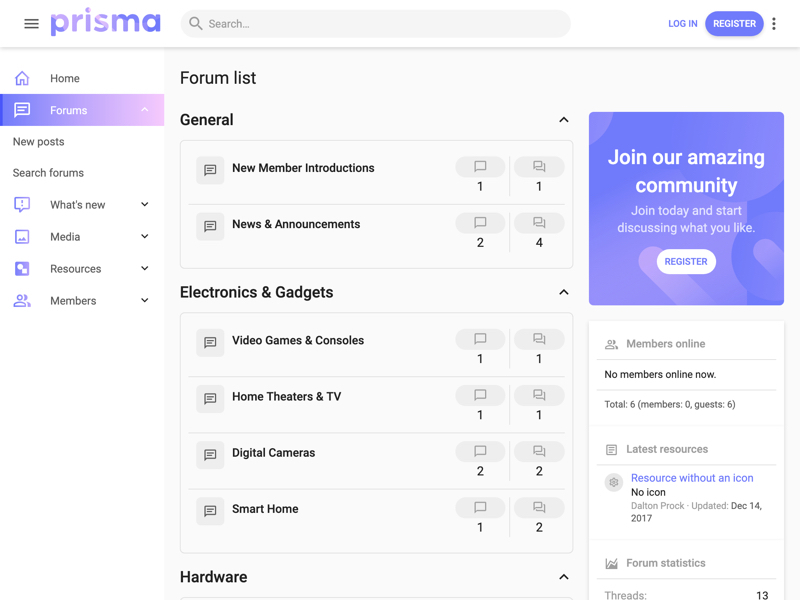Click the REGISTER button in the header

click(x=734, y=23)
